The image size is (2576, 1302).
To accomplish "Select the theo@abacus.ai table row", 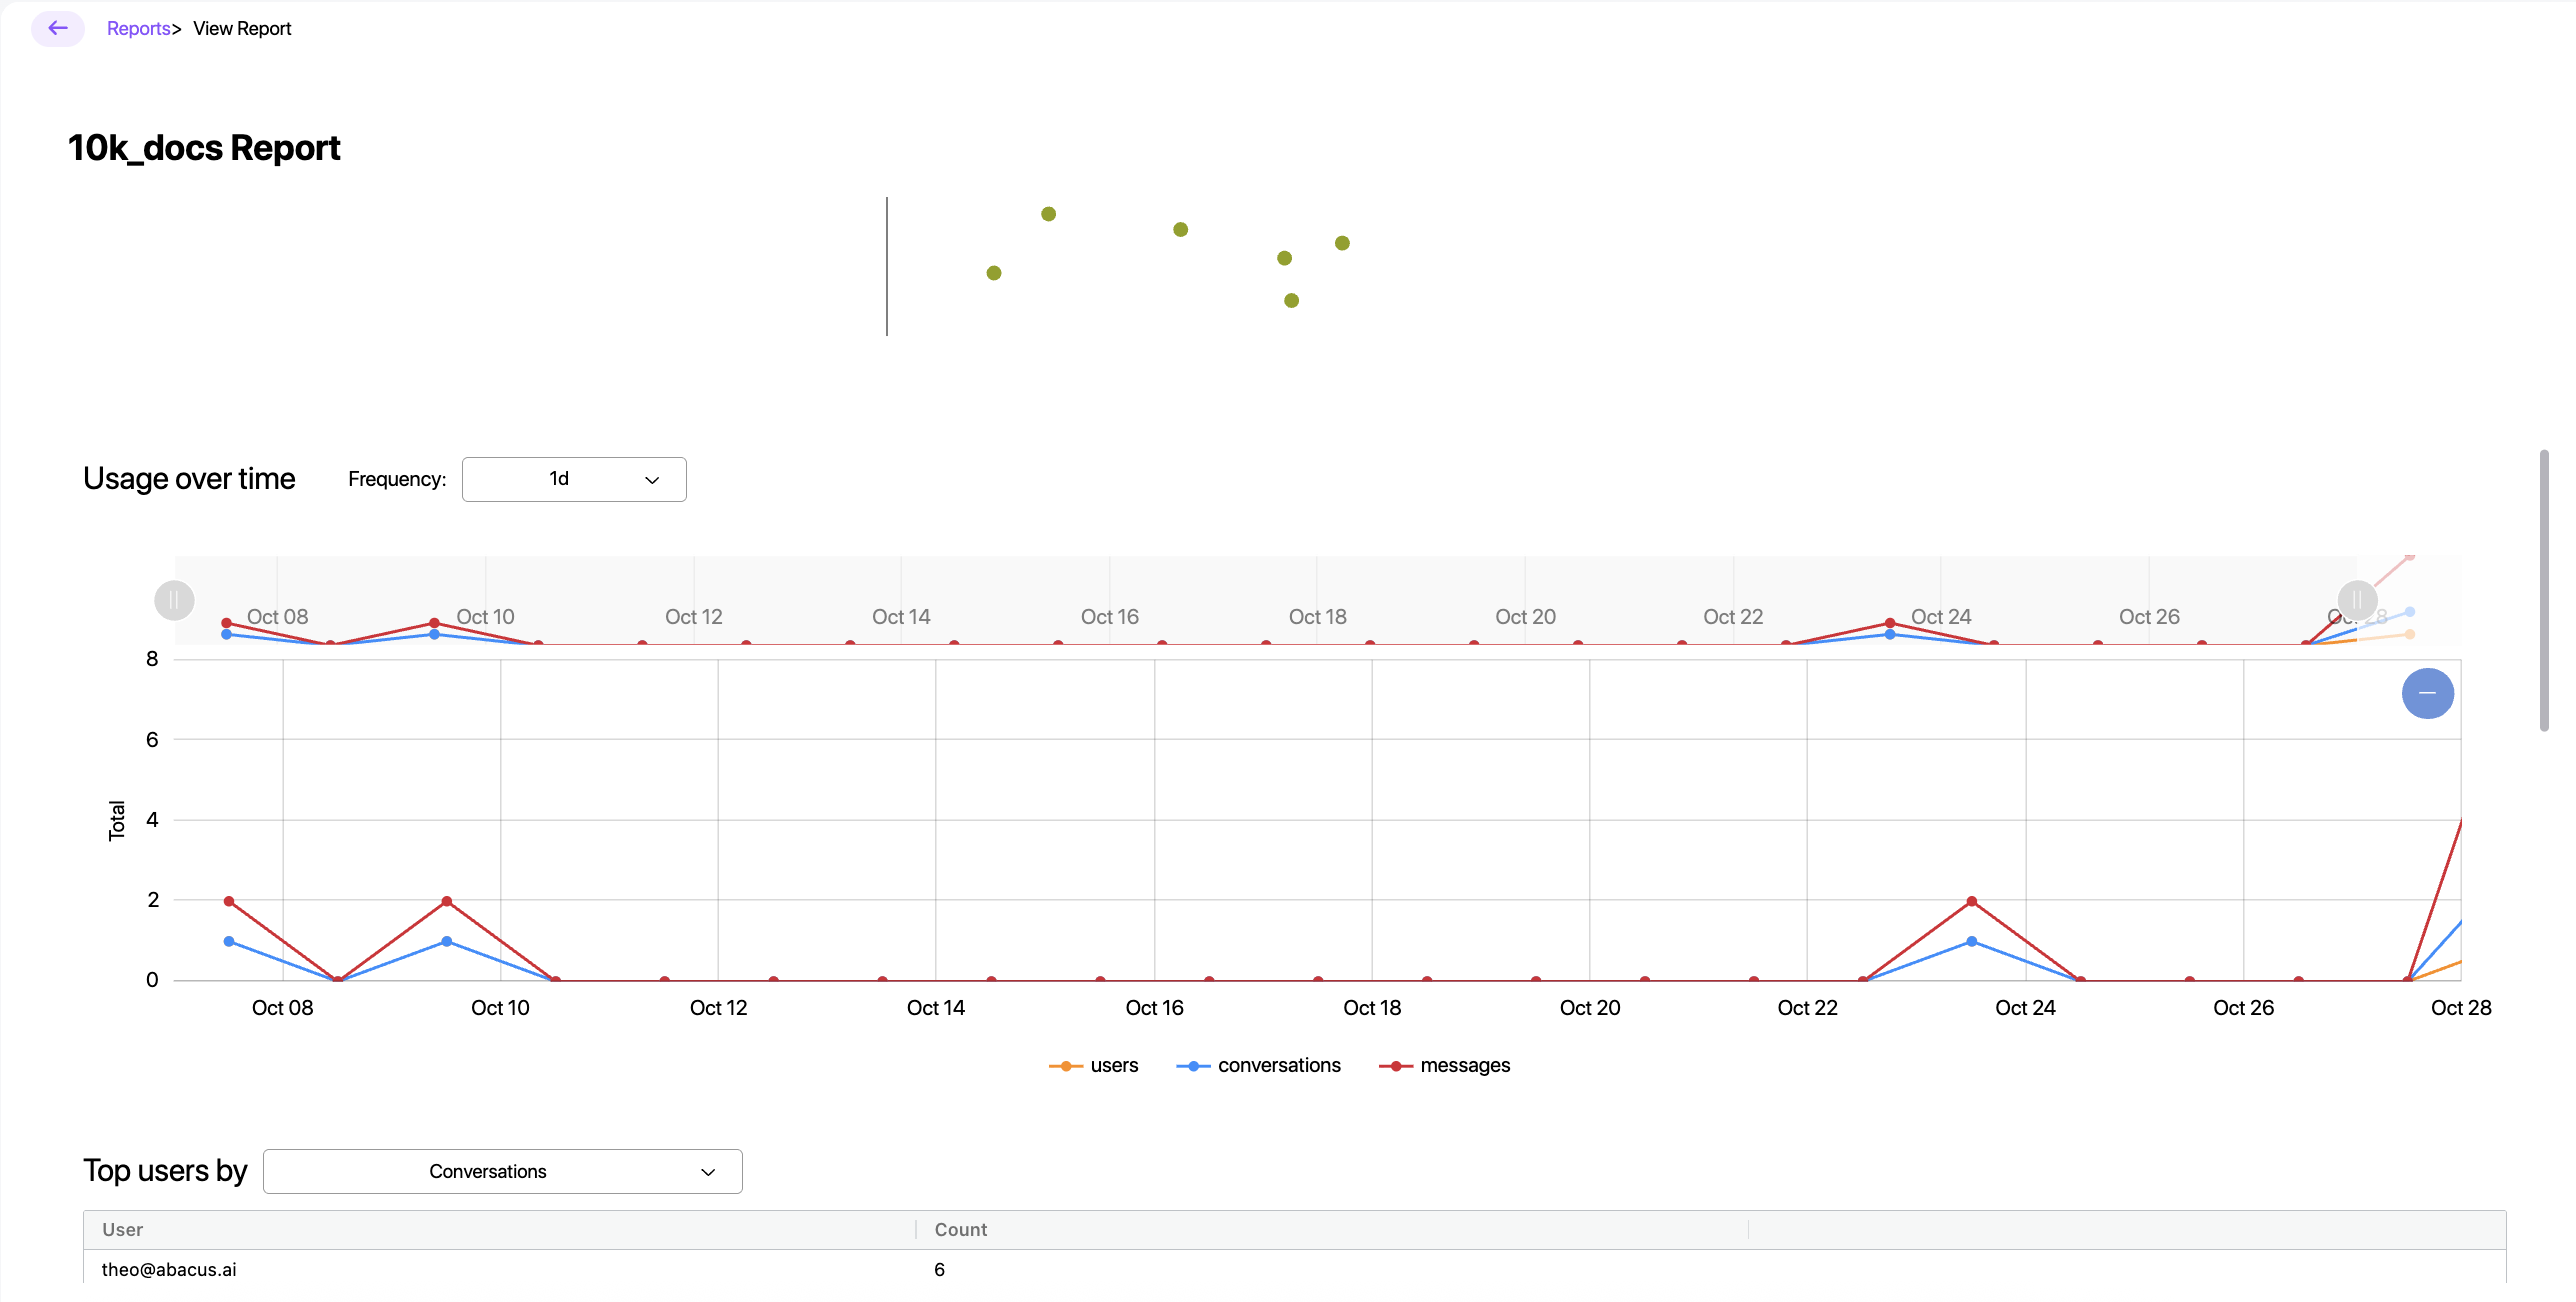I will click(x=170, y=1269).
